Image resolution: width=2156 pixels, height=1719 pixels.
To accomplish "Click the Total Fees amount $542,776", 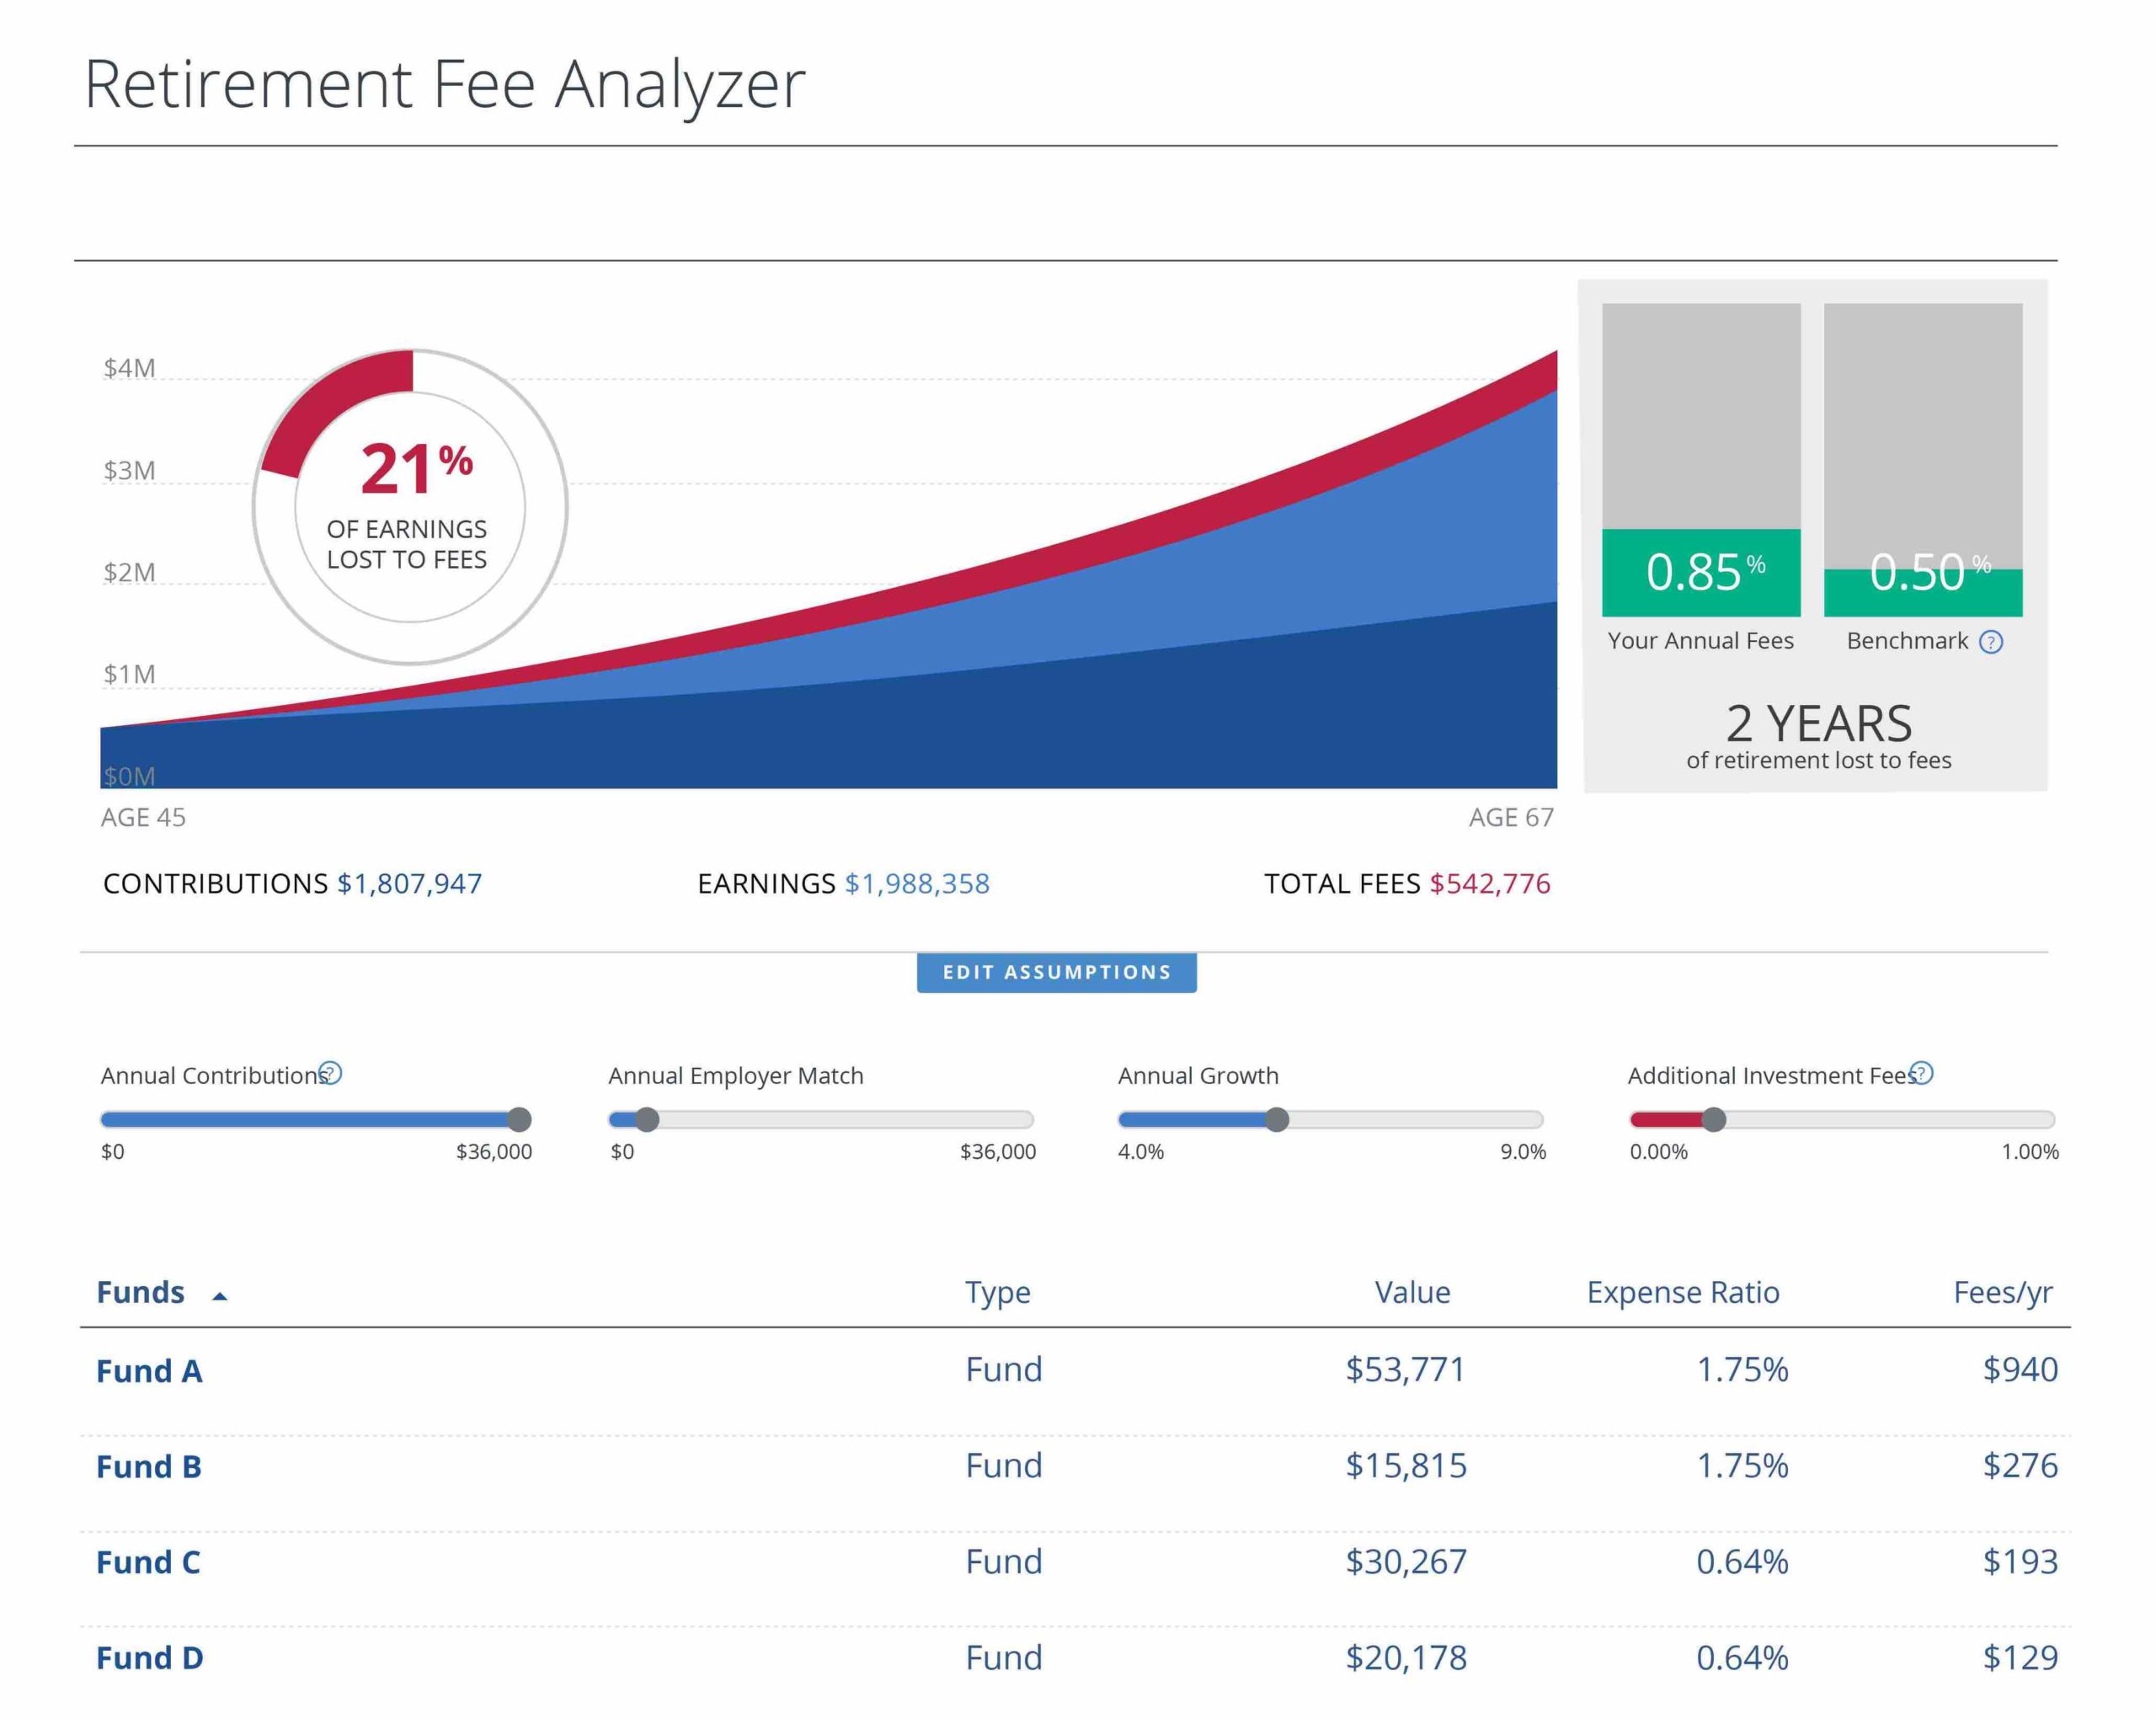I will (1490, 884).
